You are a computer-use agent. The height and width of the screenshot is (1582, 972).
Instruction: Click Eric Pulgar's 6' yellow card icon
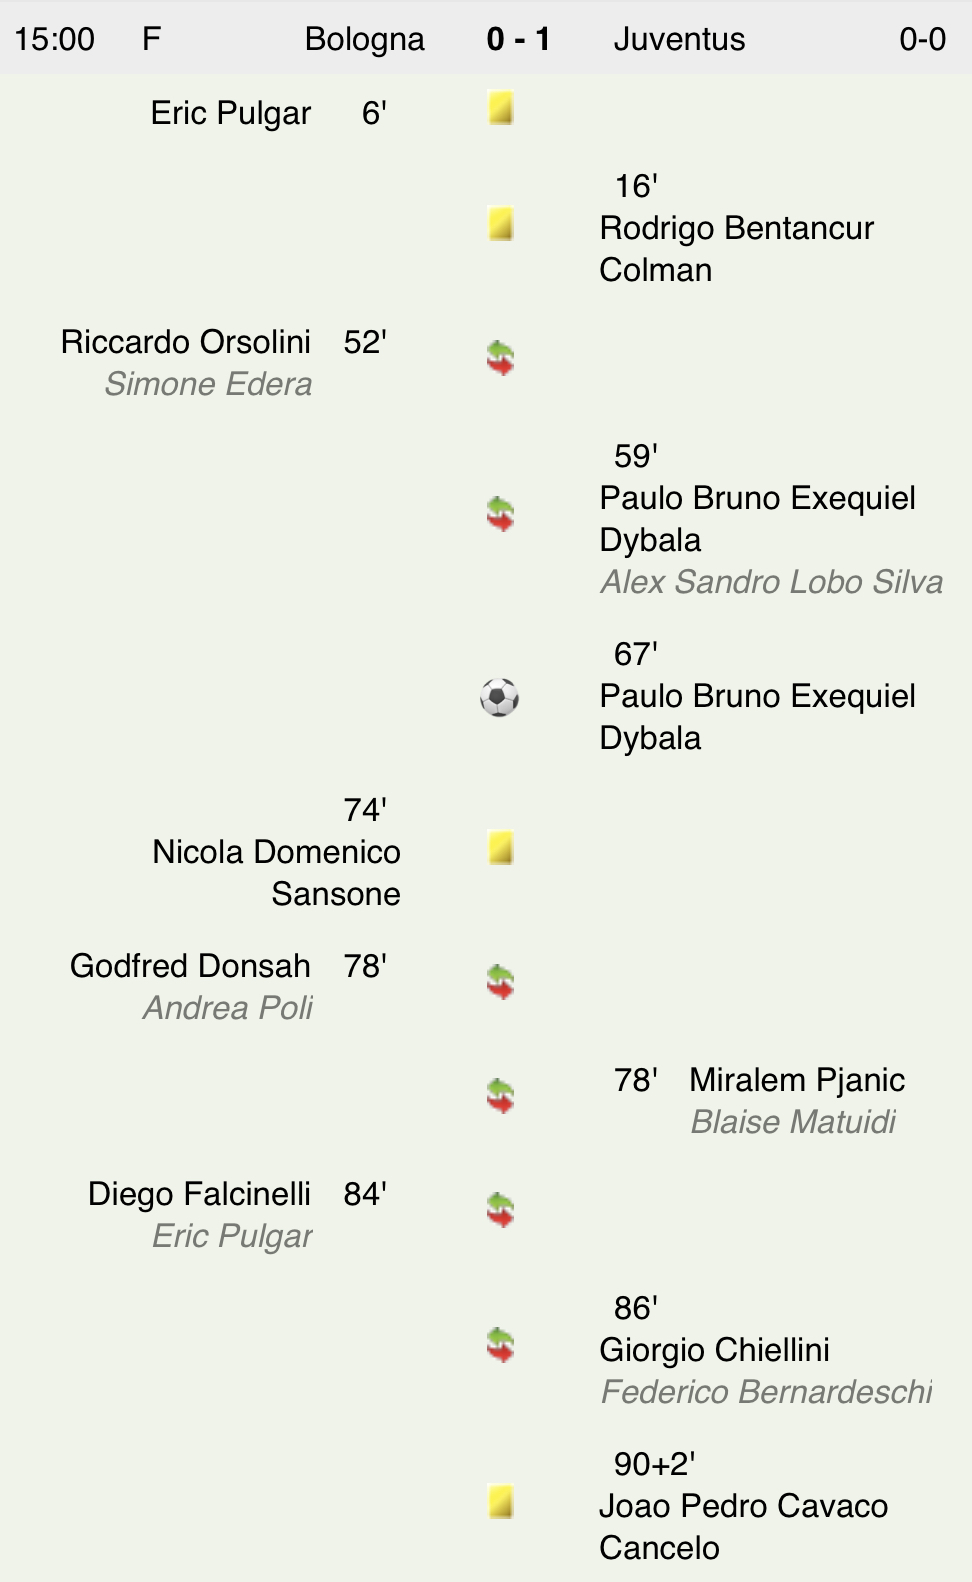point(501,108)
